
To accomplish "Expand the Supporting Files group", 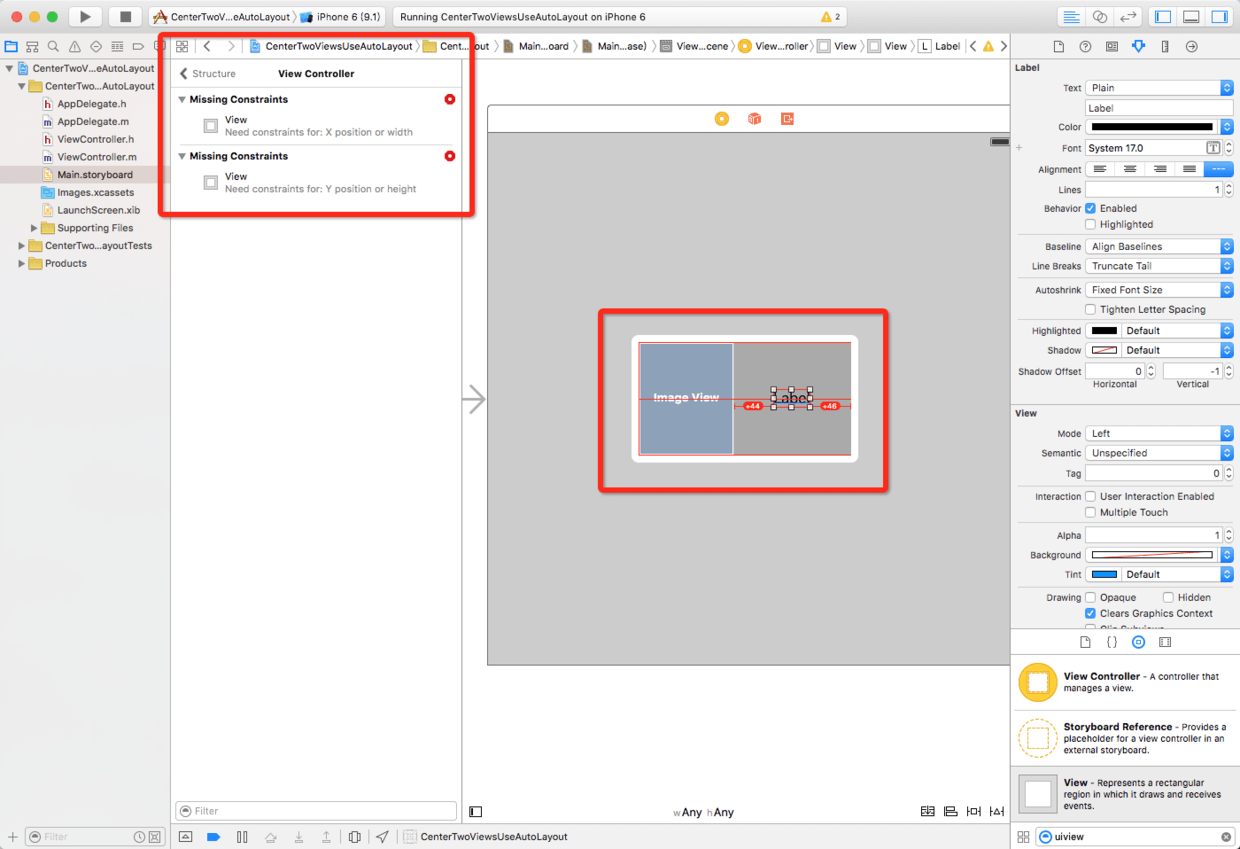I will (x=34, y=228).
